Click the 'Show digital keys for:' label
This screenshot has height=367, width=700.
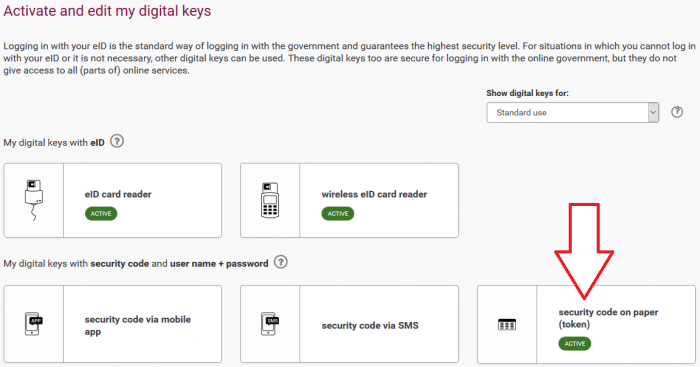(x=527, y=93)
